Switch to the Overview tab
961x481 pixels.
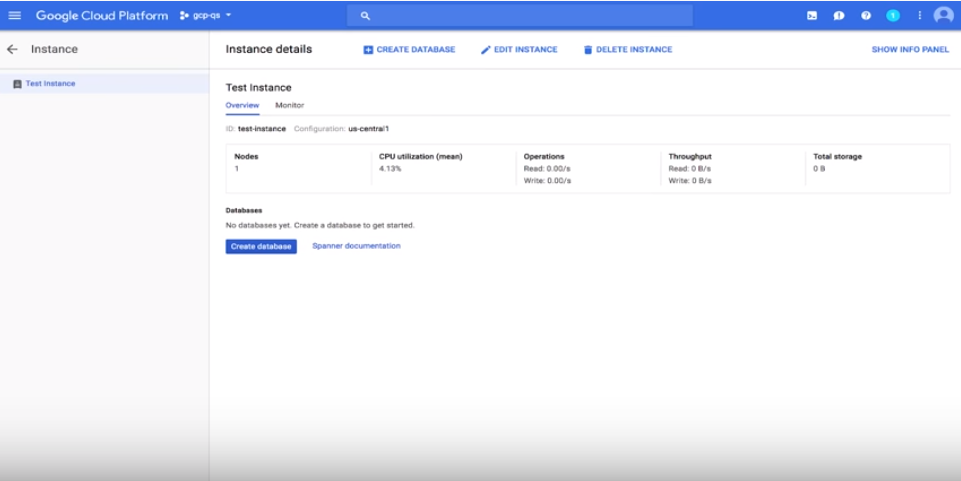242,105
